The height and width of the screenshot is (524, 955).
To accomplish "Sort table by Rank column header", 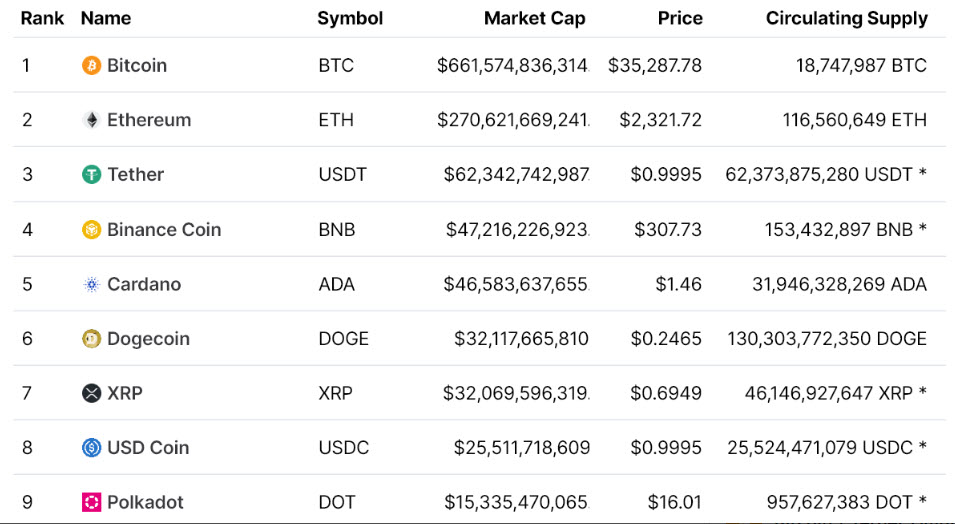I will 42,18.
